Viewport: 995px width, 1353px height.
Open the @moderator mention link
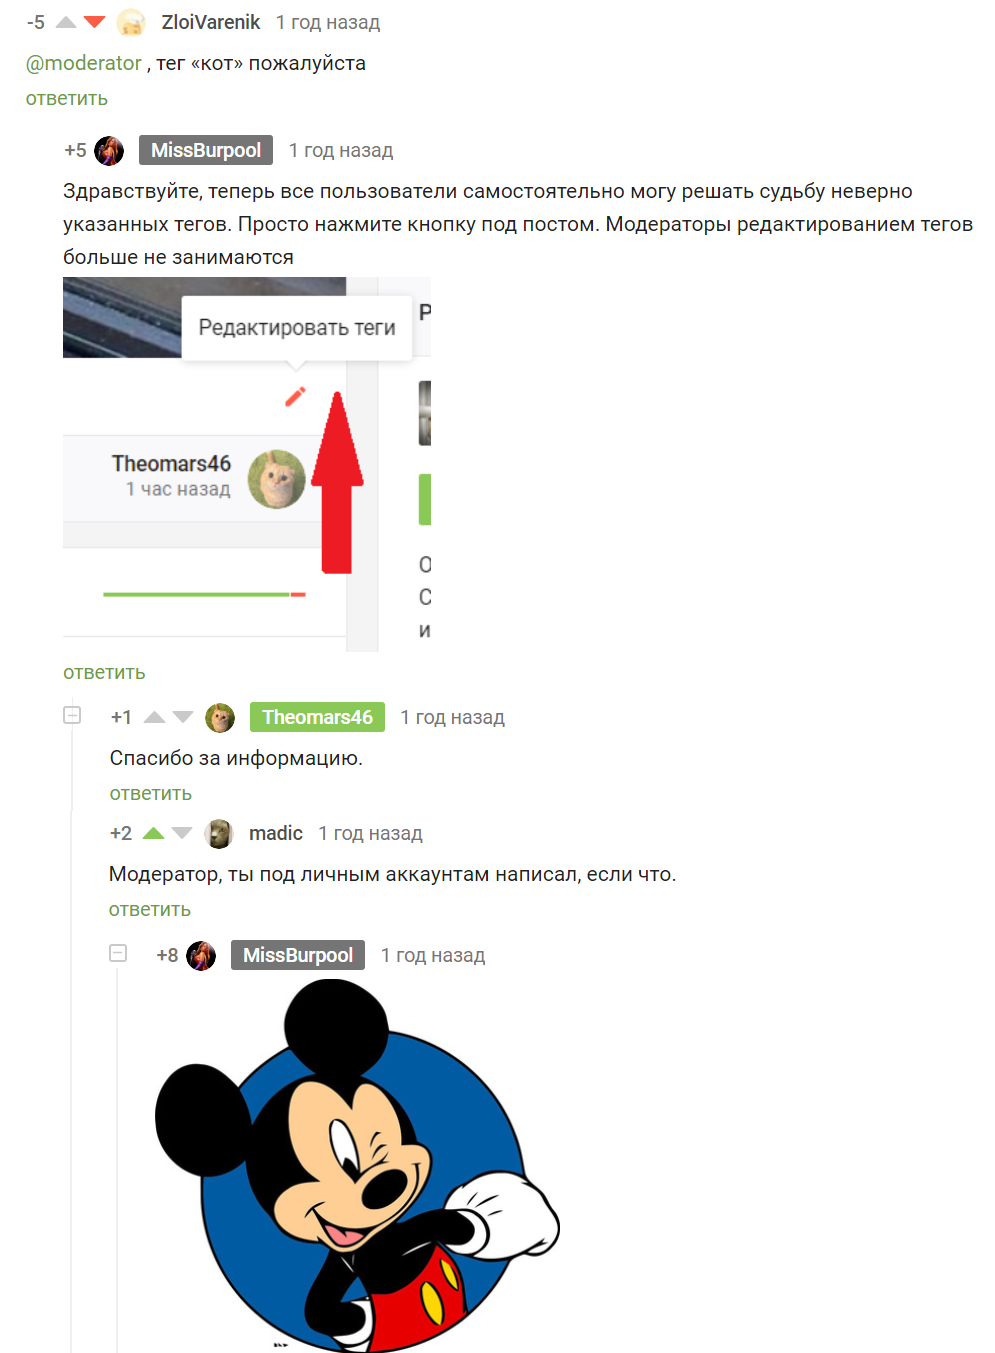(84, 63)
